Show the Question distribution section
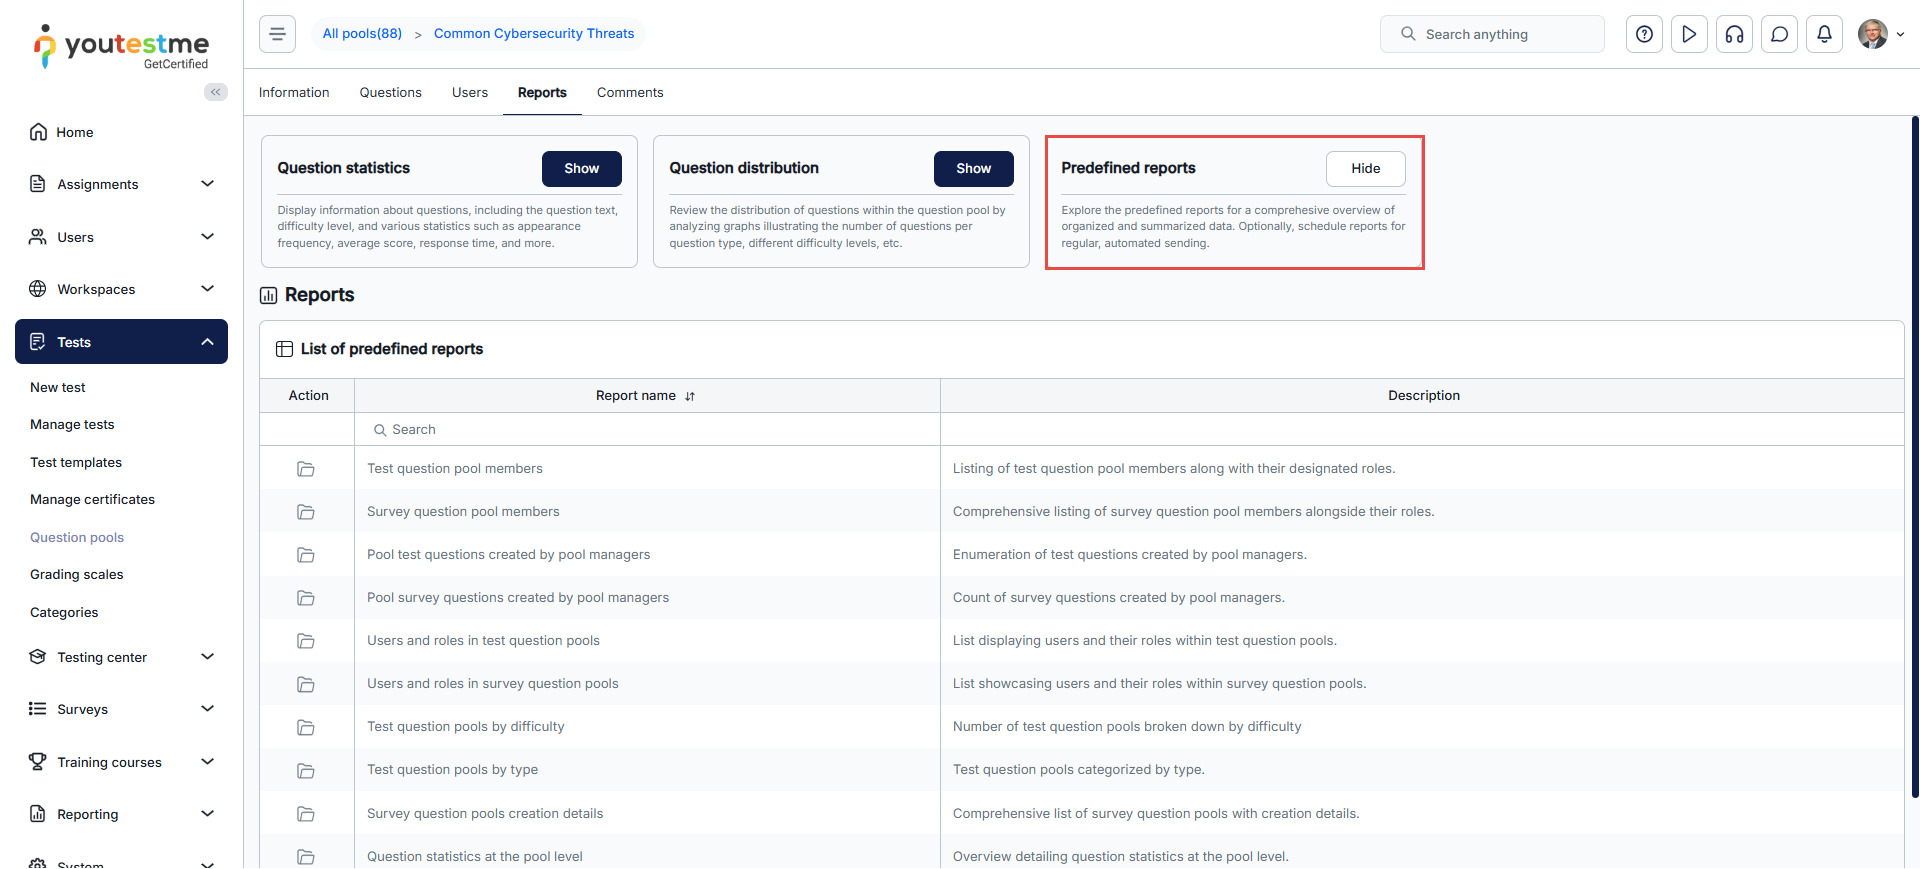The height and width of the screenshot is (869, 1920). point(973,169)
